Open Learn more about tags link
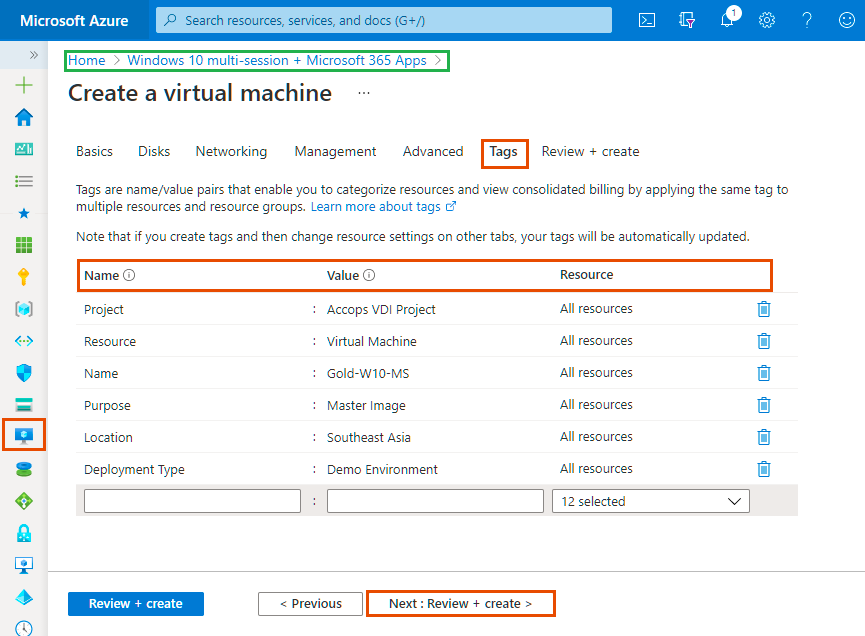Screen dimensions: 865x636 coord(383,206)
